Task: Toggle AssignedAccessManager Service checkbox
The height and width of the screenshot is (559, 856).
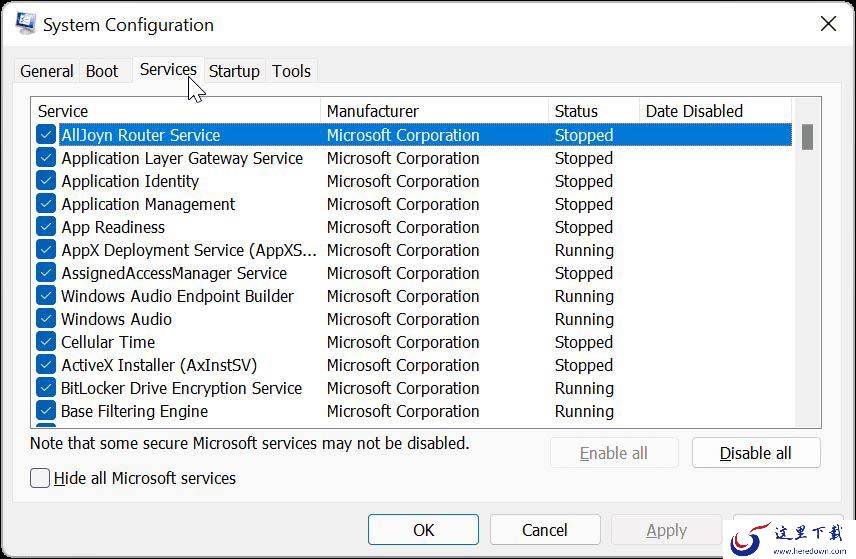Action: click(x=46, y=272)
